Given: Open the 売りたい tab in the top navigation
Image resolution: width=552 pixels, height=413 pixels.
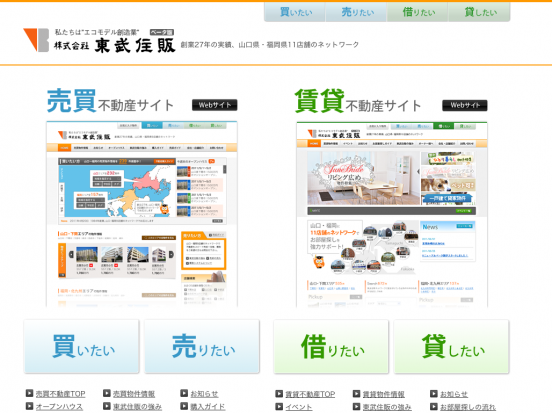Looking at the screenshot, I should coord(356,12).
